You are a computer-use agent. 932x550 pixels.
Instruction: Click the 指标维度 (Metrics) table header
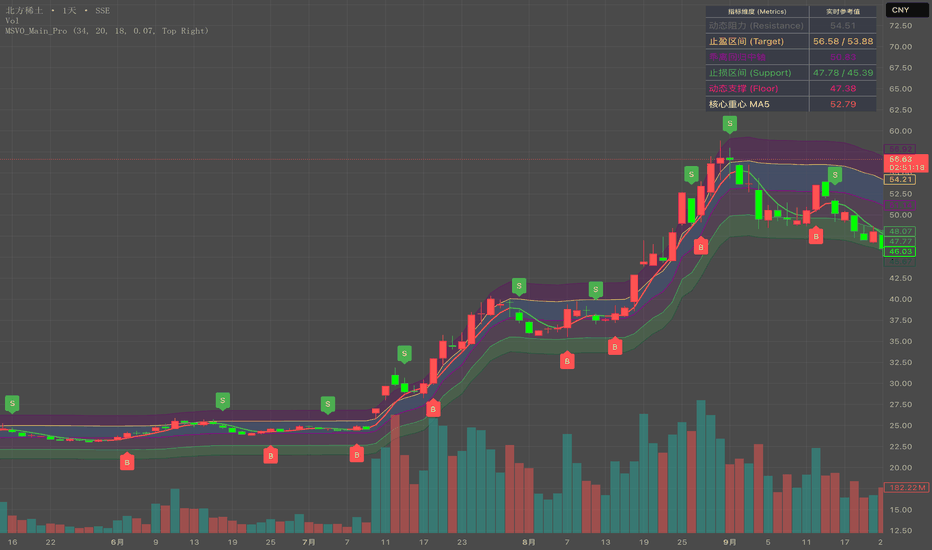coord(757,11)
